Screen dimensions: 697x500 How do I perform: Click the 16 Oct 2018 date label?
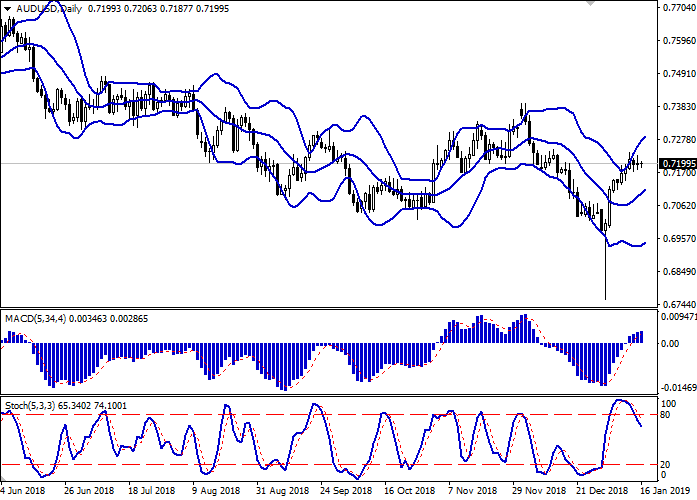click(x=409, y=491)
